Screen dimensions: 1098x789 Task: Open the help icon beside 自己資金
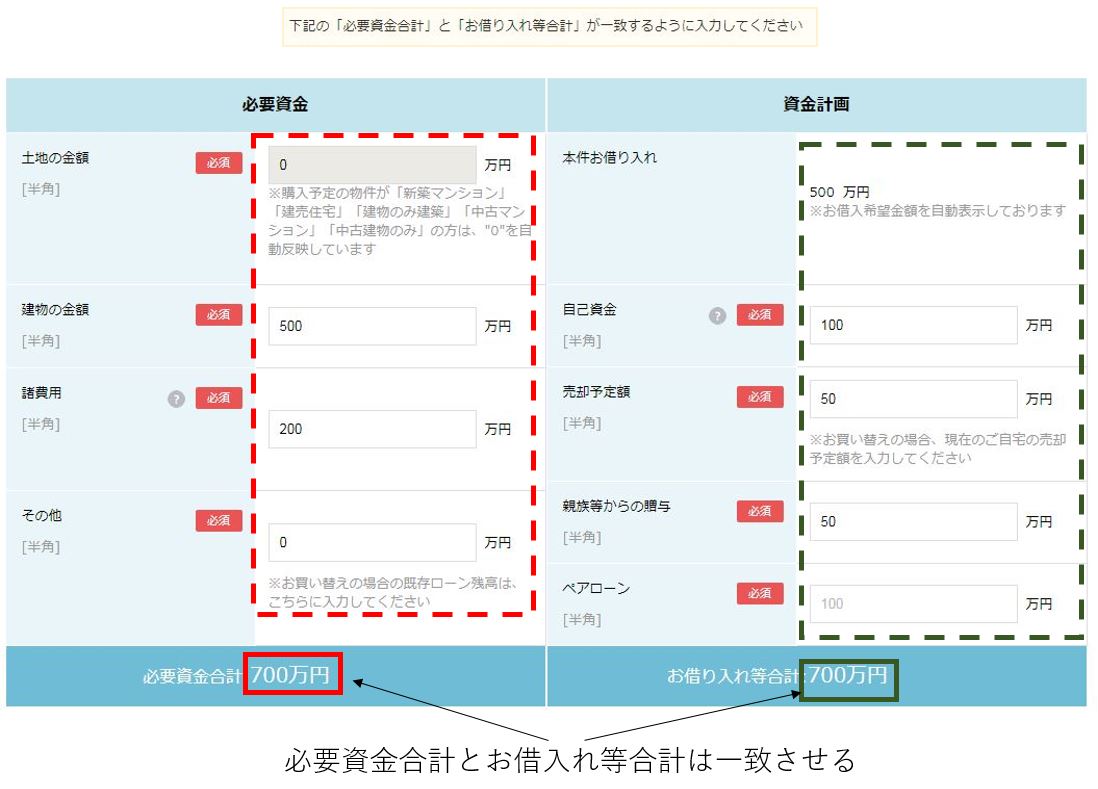[717, 316]
